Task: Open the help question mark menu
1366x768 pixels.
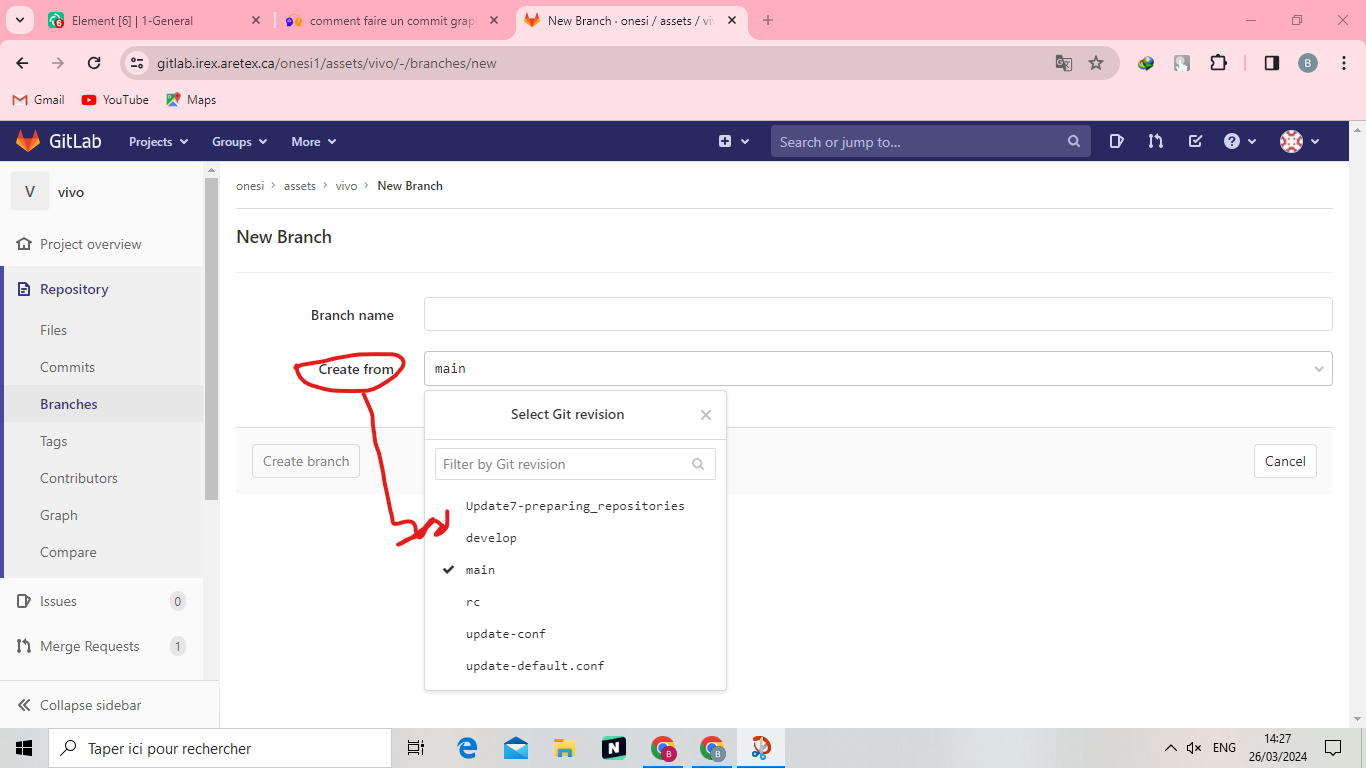Action: [x=1240, y=142]
